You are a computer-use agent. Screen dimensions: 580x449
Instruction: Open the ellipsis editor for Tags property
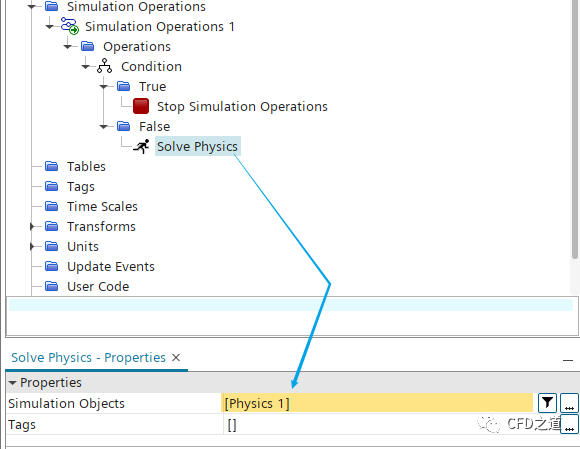tap(570, 425)
